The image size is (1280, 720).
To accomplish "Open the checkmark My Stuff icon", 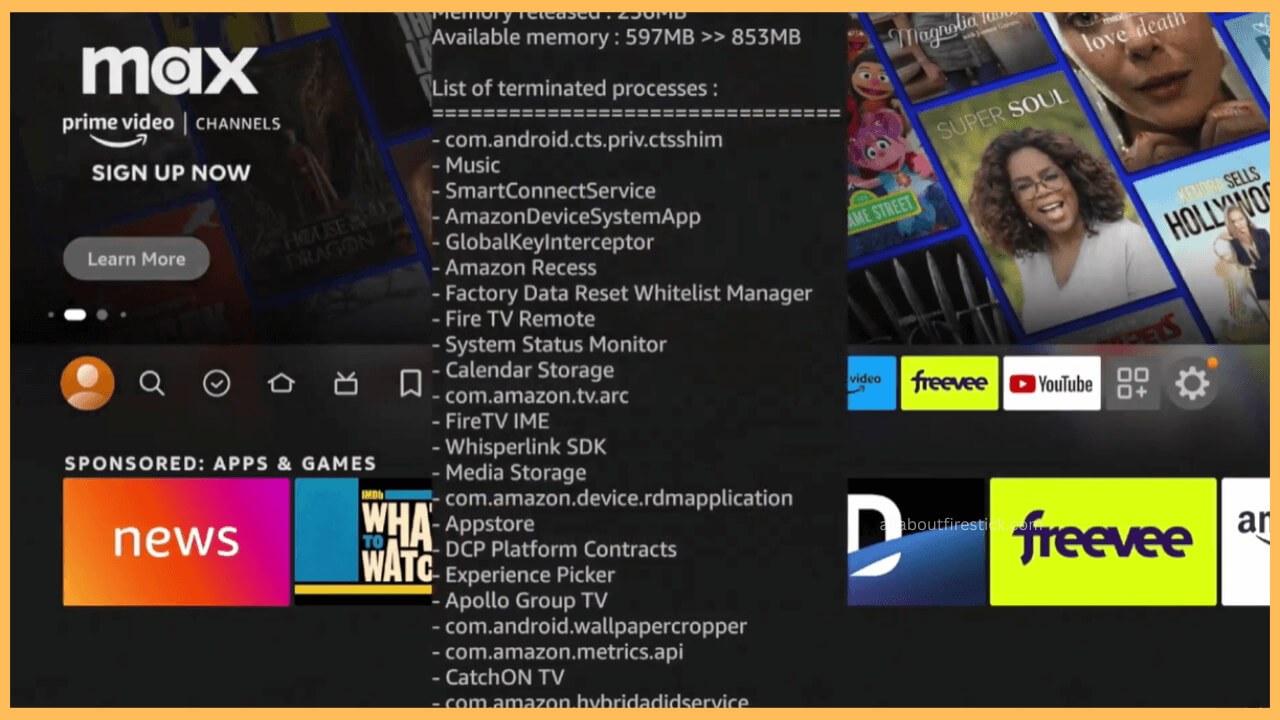I will click(x=217, y=383).
